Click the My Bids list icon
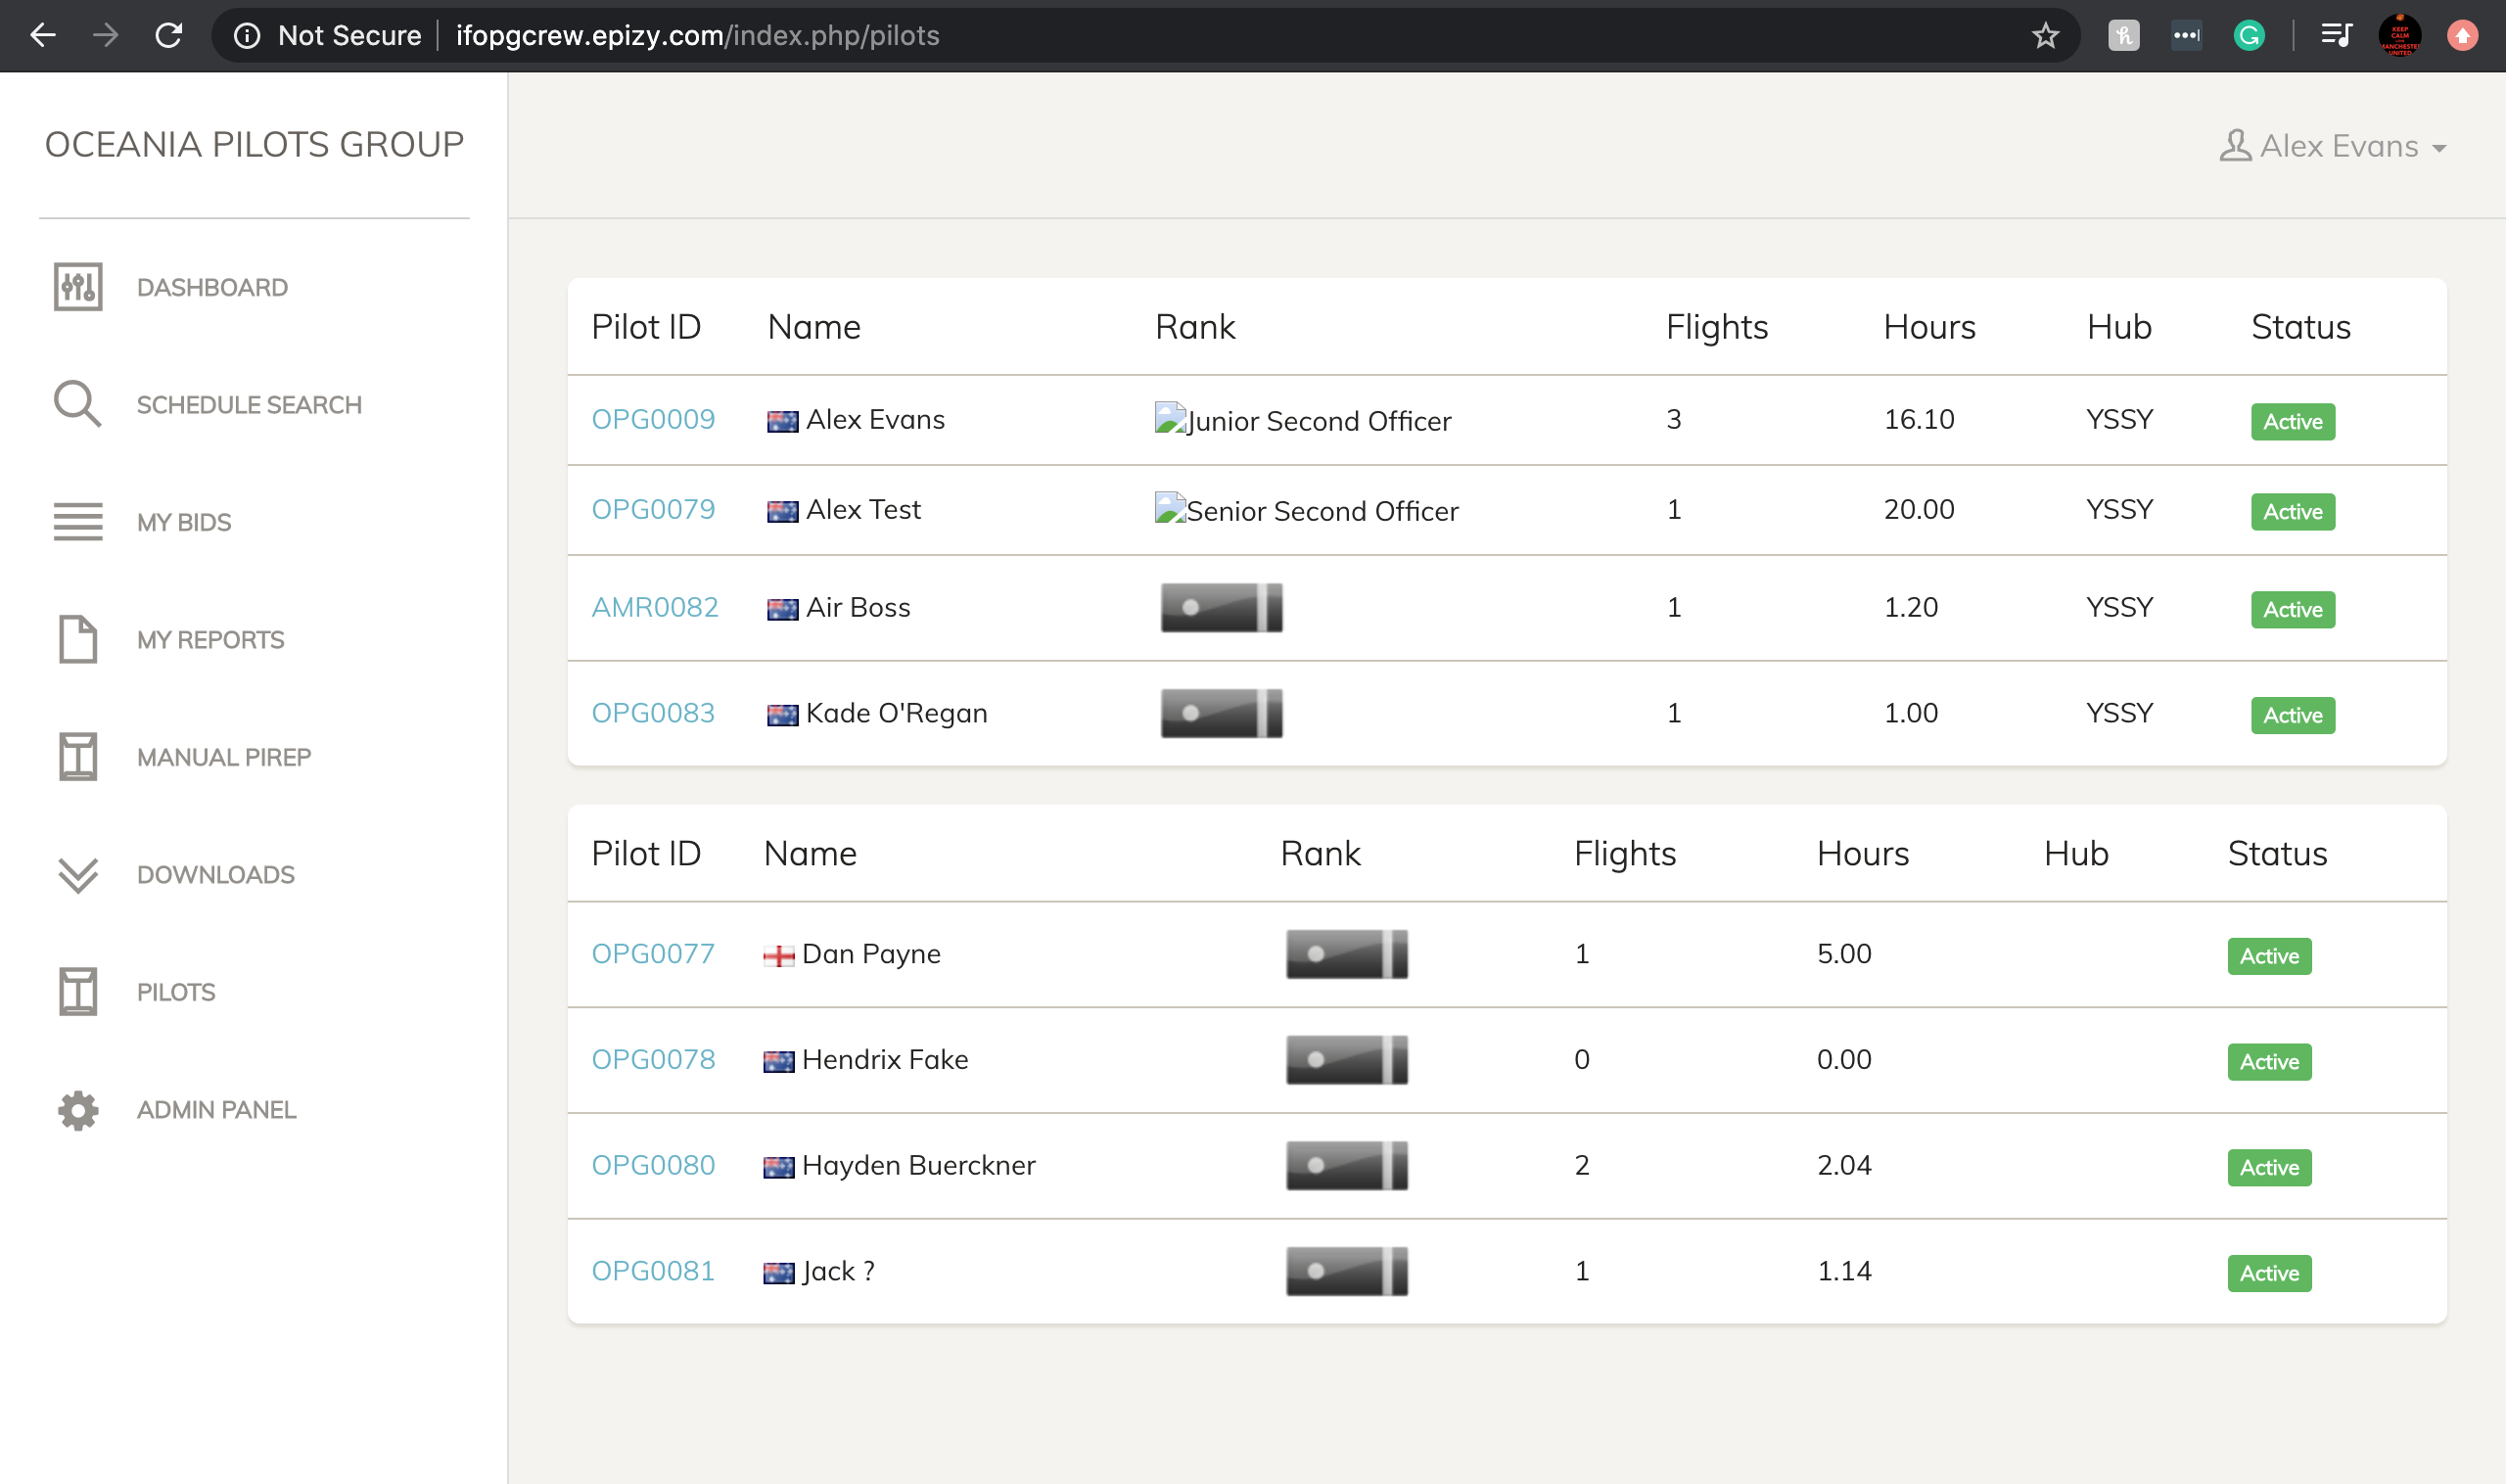 click(78, 522)
